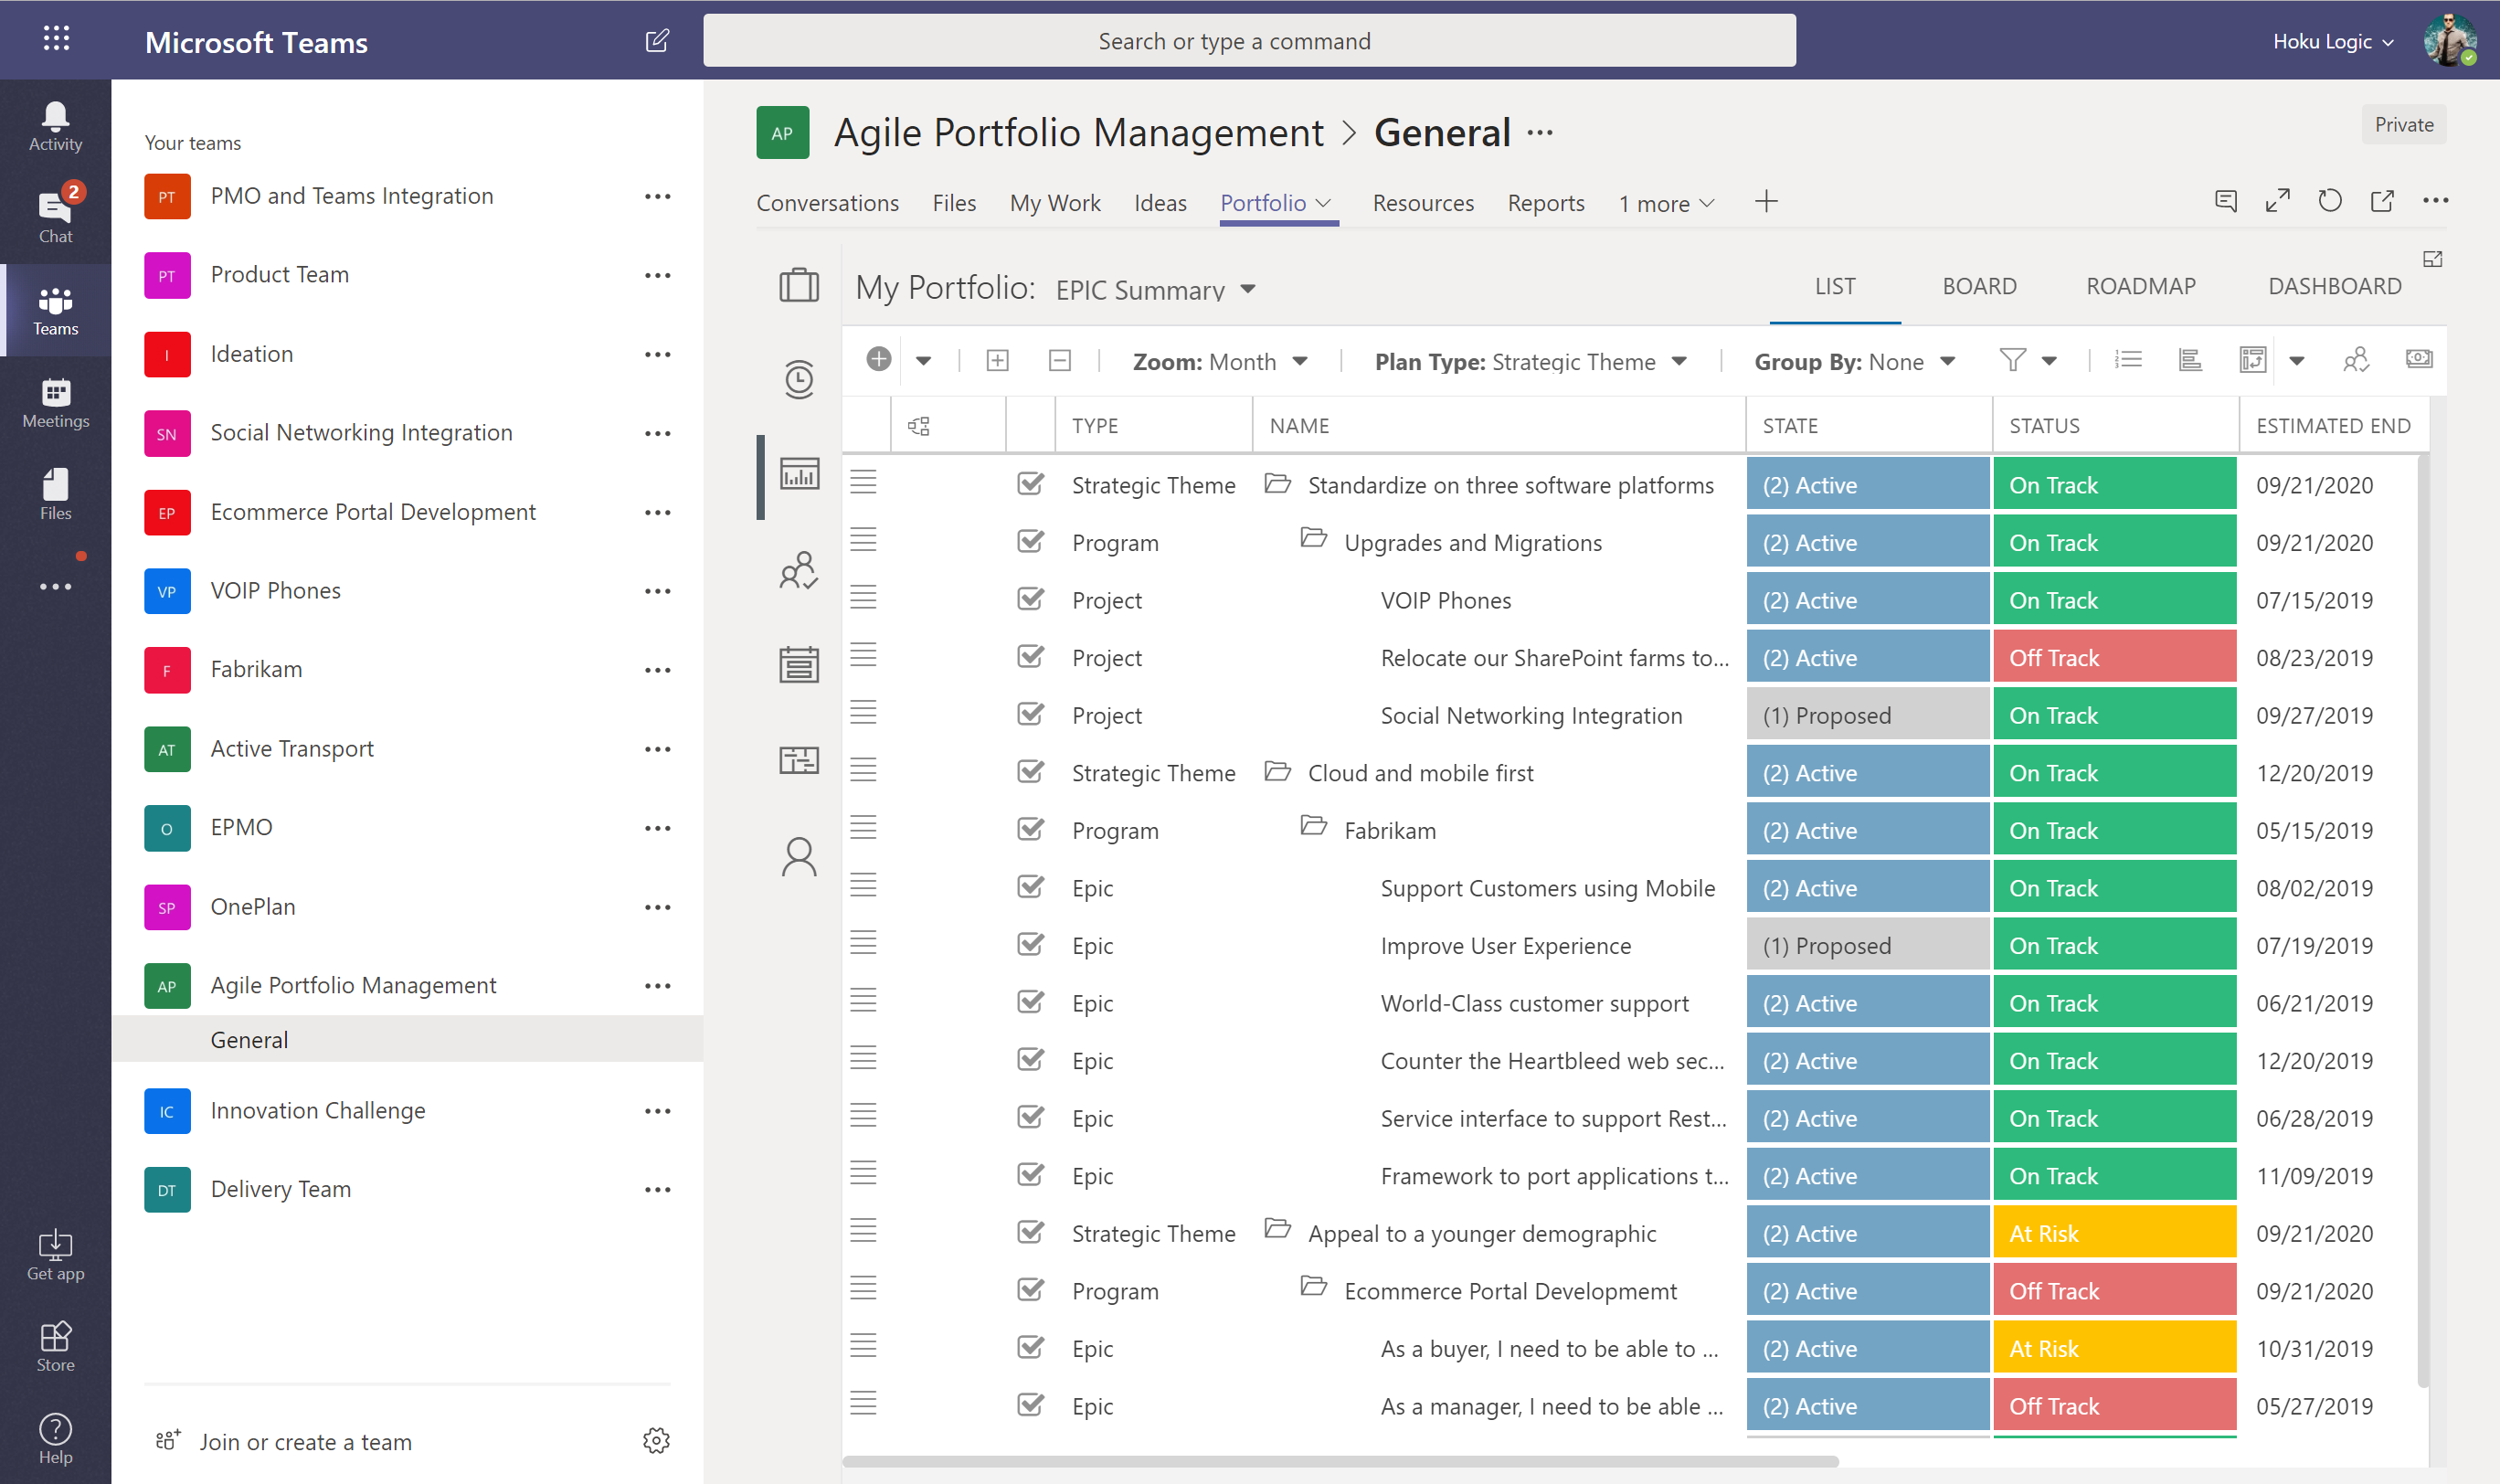
Task: Open the Get app download icon
Action: point(55,1256)
